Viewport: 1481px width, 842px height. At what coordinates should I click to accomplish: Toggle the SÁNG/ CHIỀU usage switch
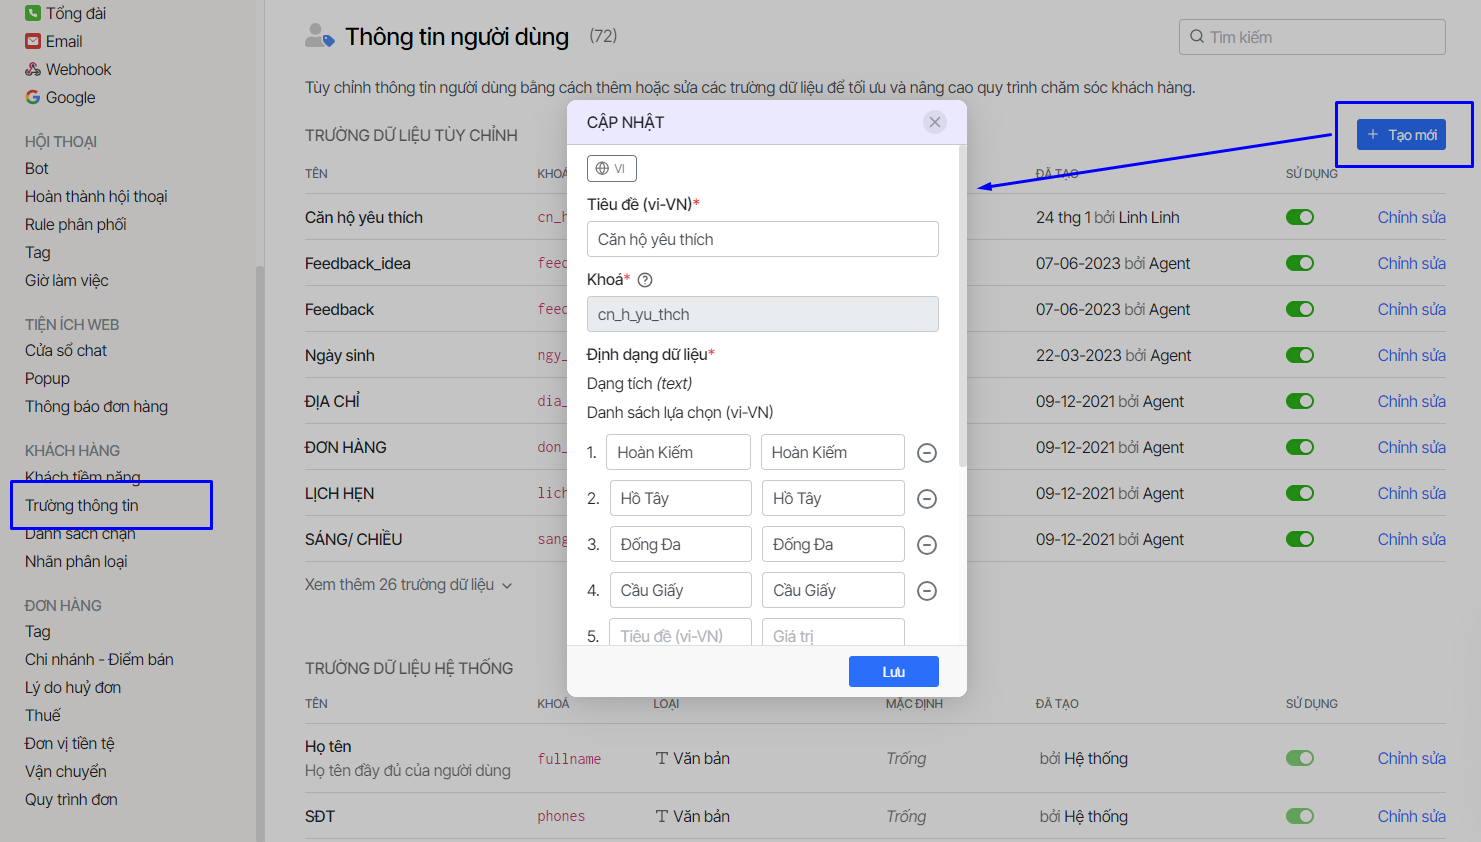click(1299, 539)
